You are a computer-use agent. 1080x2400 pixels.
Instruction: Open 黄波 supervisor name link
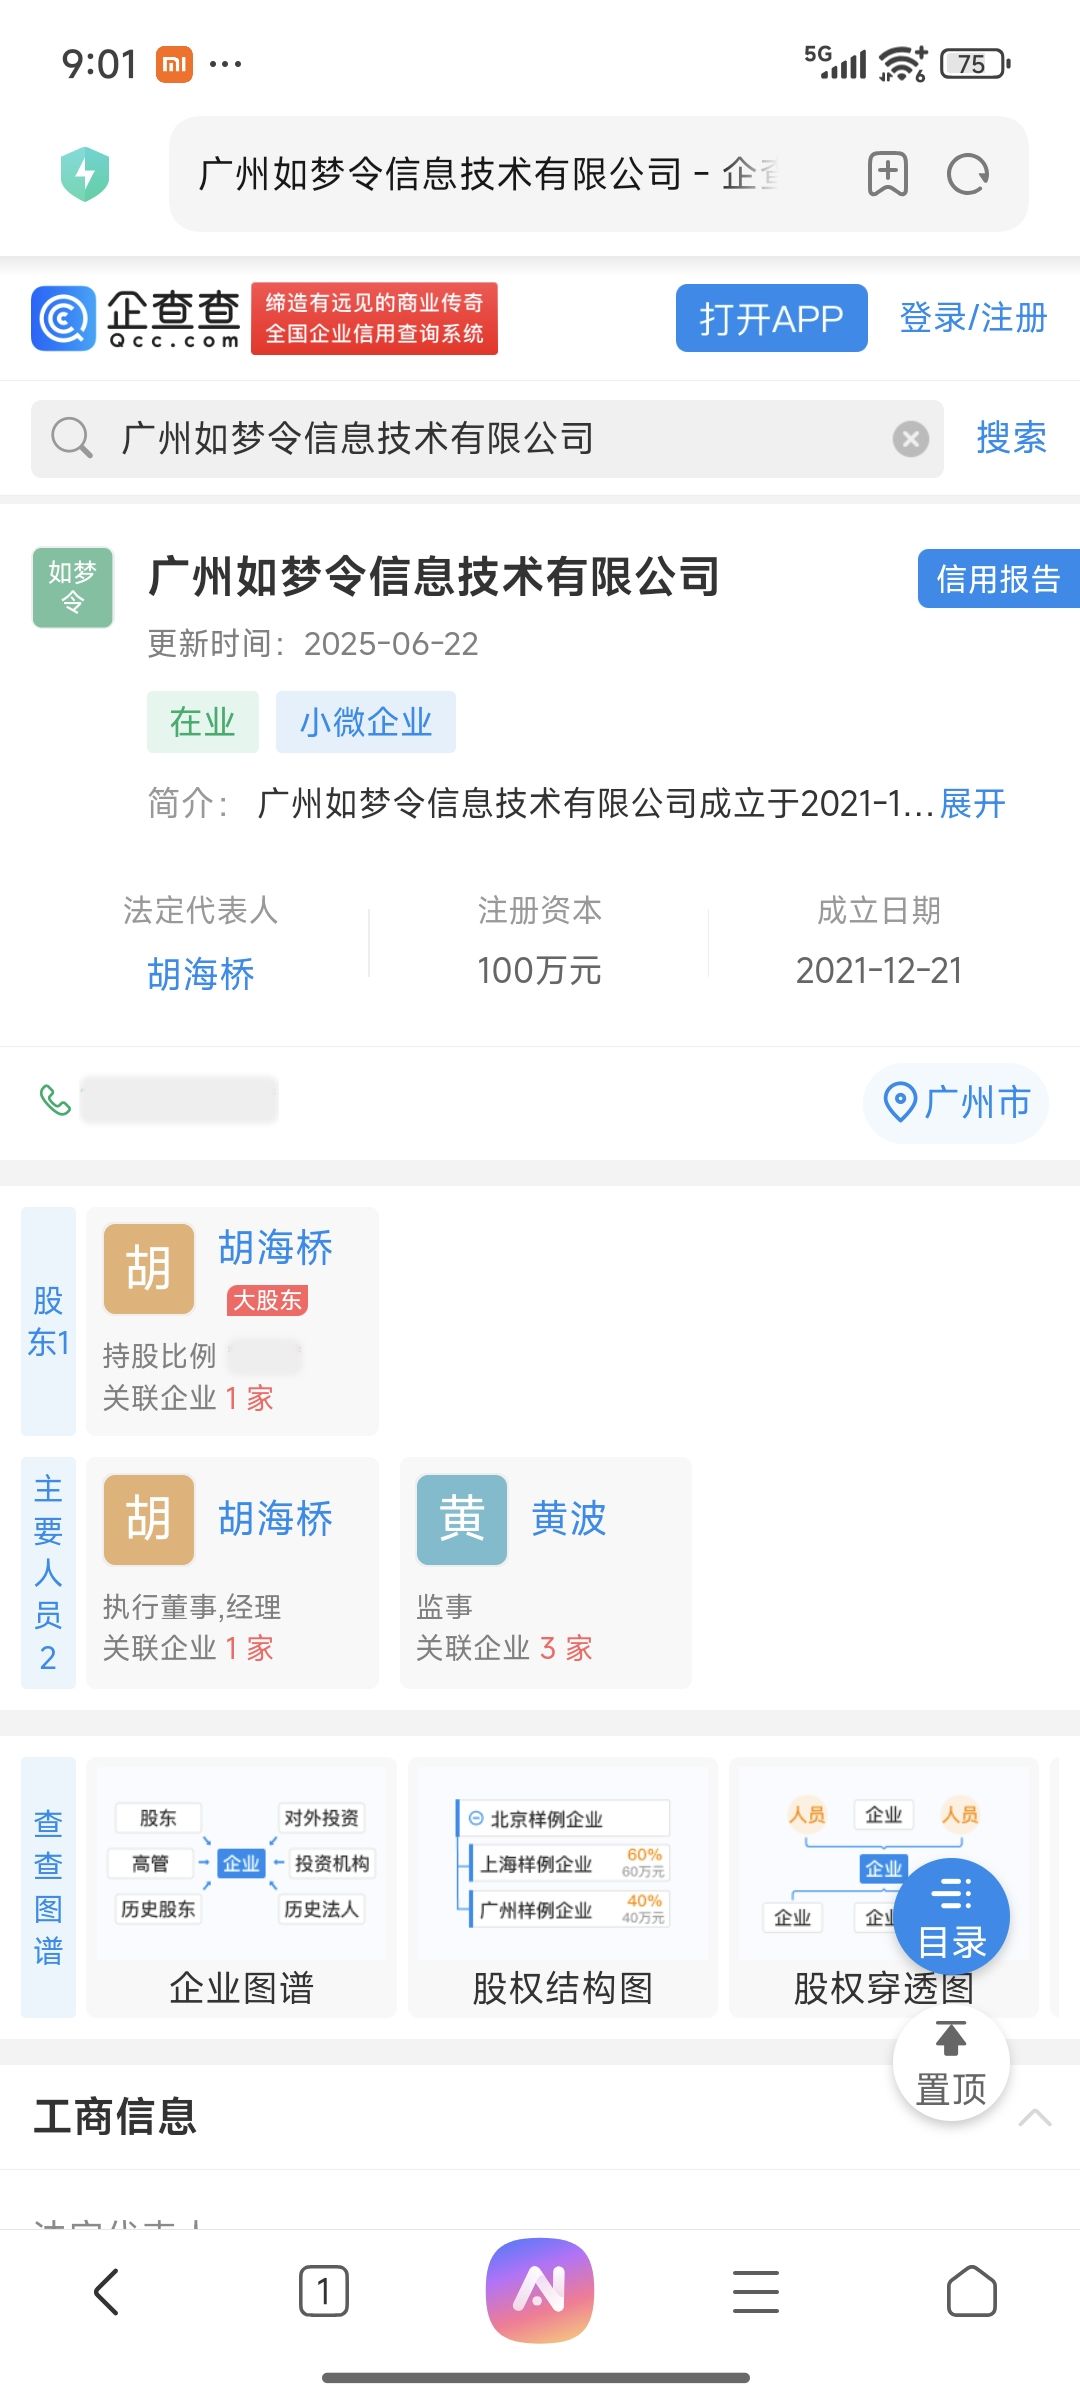(569, 1519)
